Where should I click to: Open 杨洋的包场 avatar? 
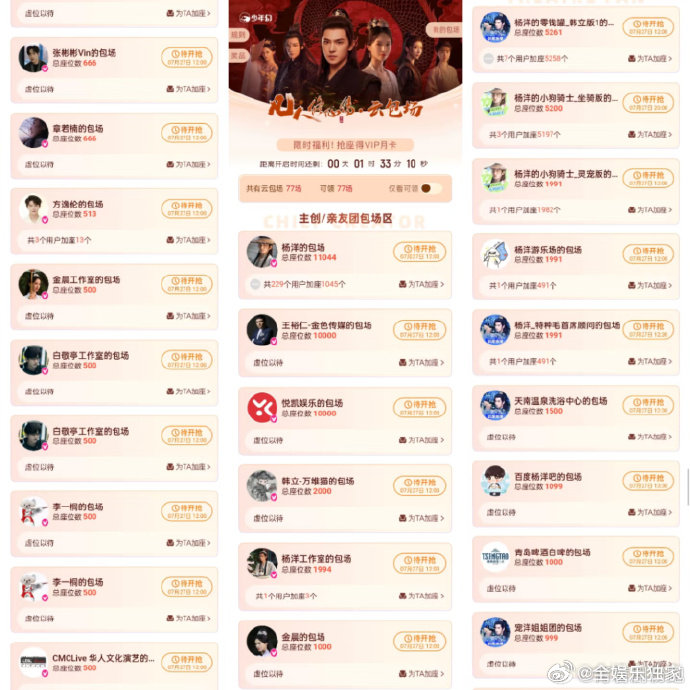coord(261,252)
